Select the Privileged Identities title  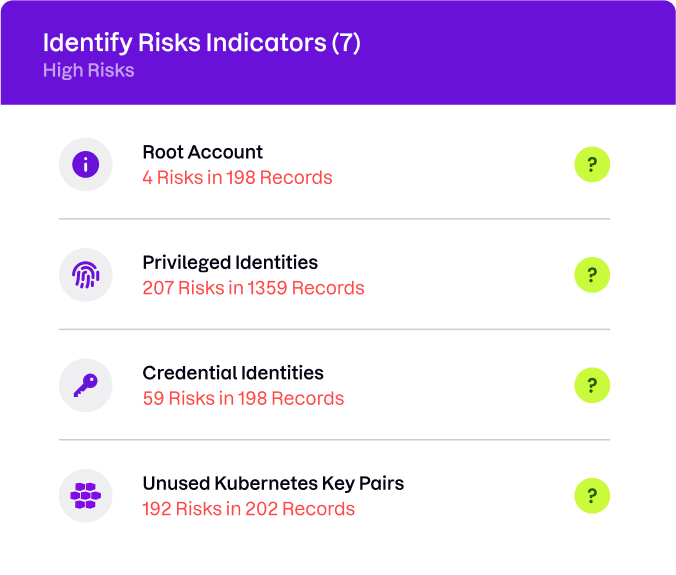click(x=230, y=262)
